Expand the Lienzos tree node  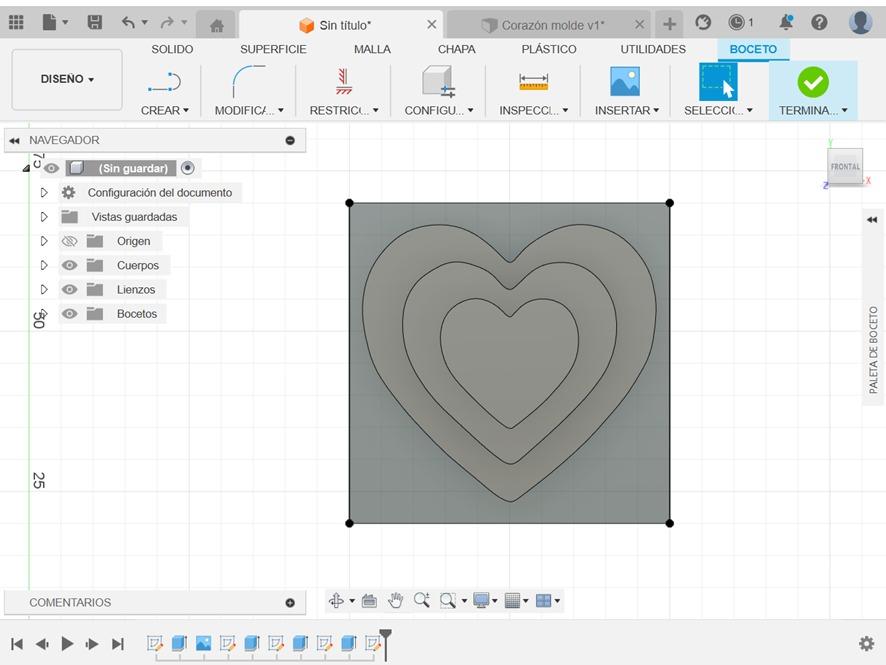[x=44, y=290]
